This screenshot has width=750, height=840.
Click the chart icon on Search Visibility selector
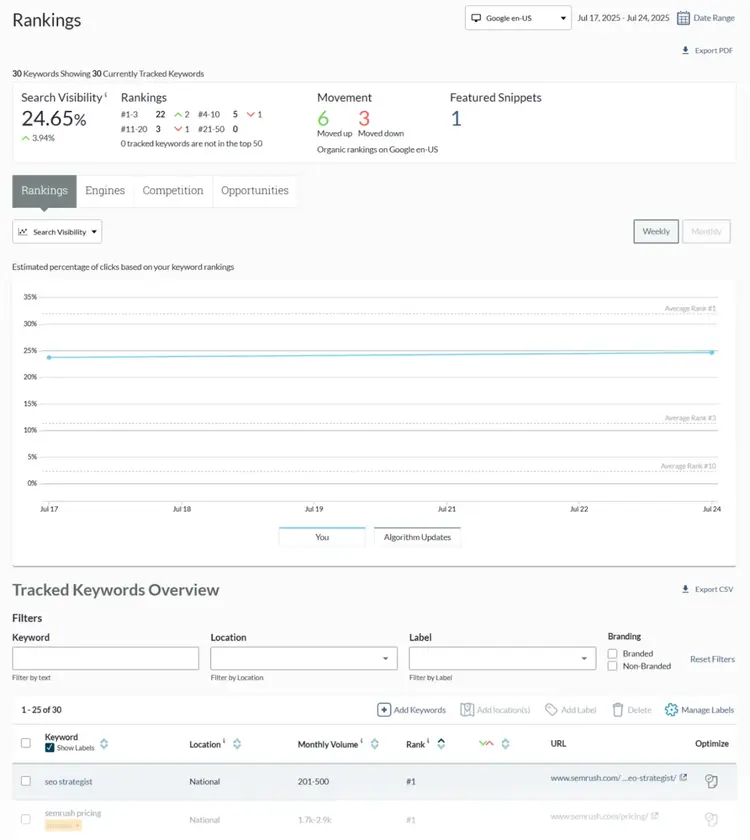pos(22,232)
